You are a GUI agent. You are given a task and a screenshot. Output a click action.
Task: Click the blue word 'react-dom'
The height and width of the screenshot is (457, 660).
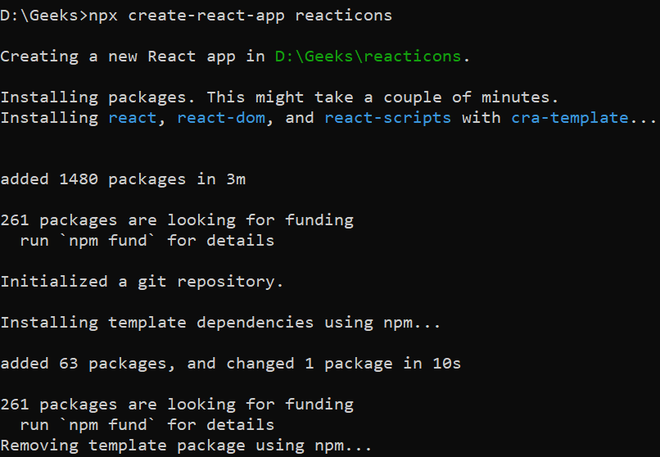point(221,118)
